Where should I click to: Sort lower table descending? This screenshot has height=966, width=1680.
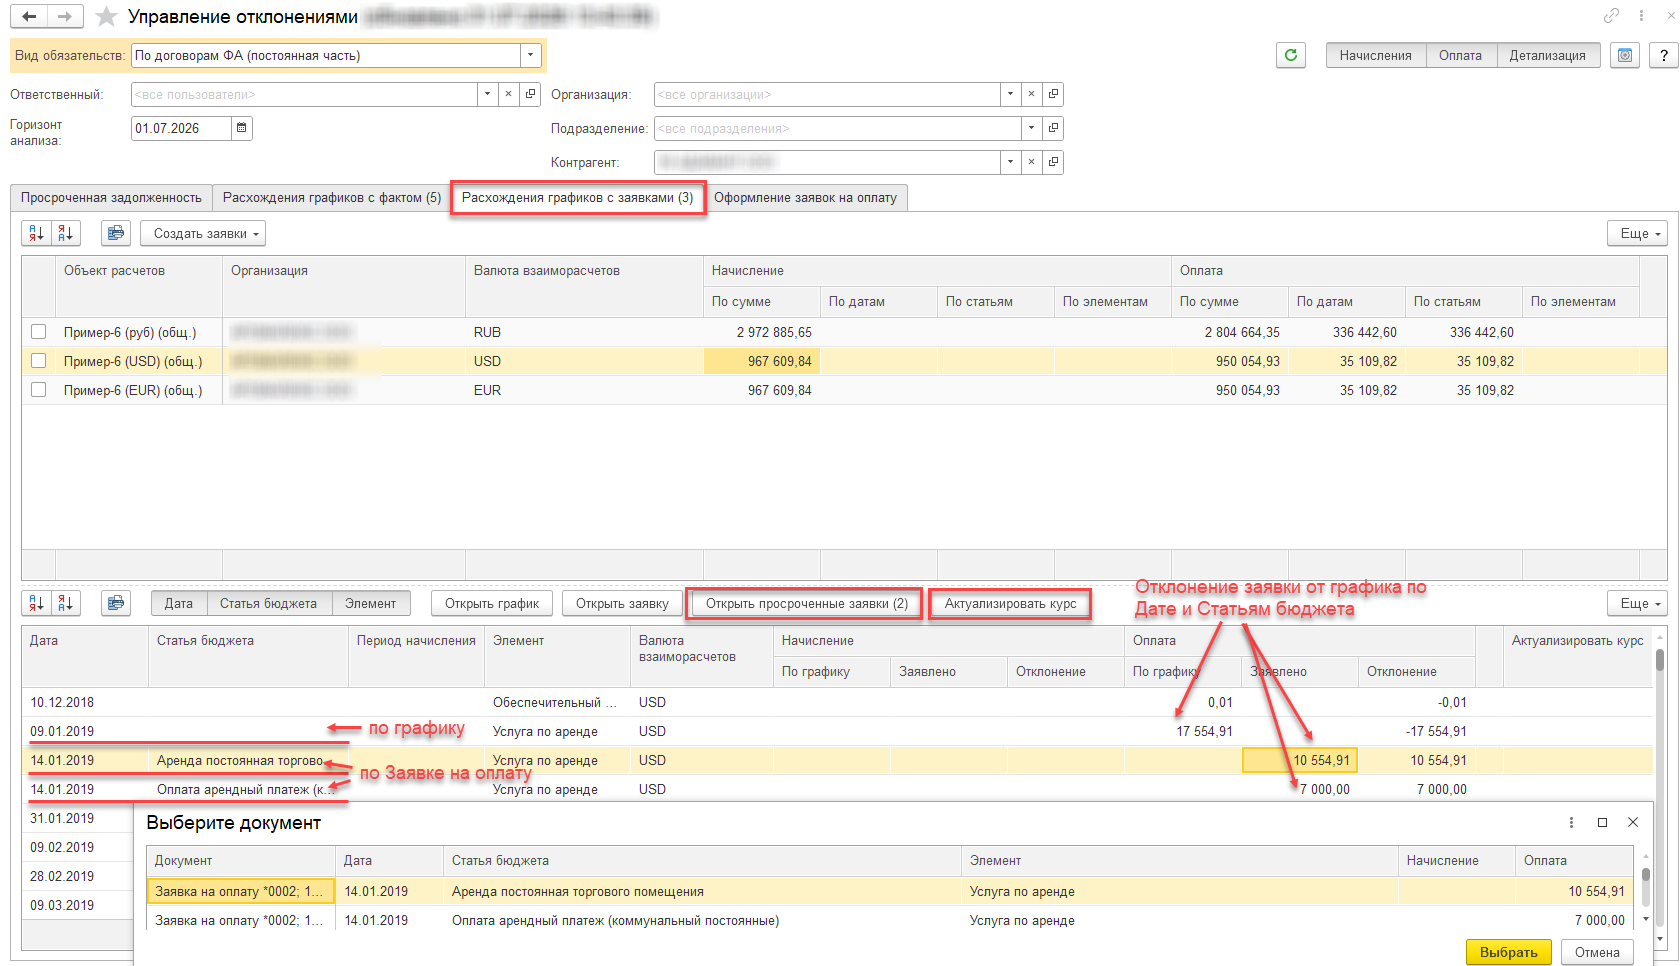click(x=66, y=603)
